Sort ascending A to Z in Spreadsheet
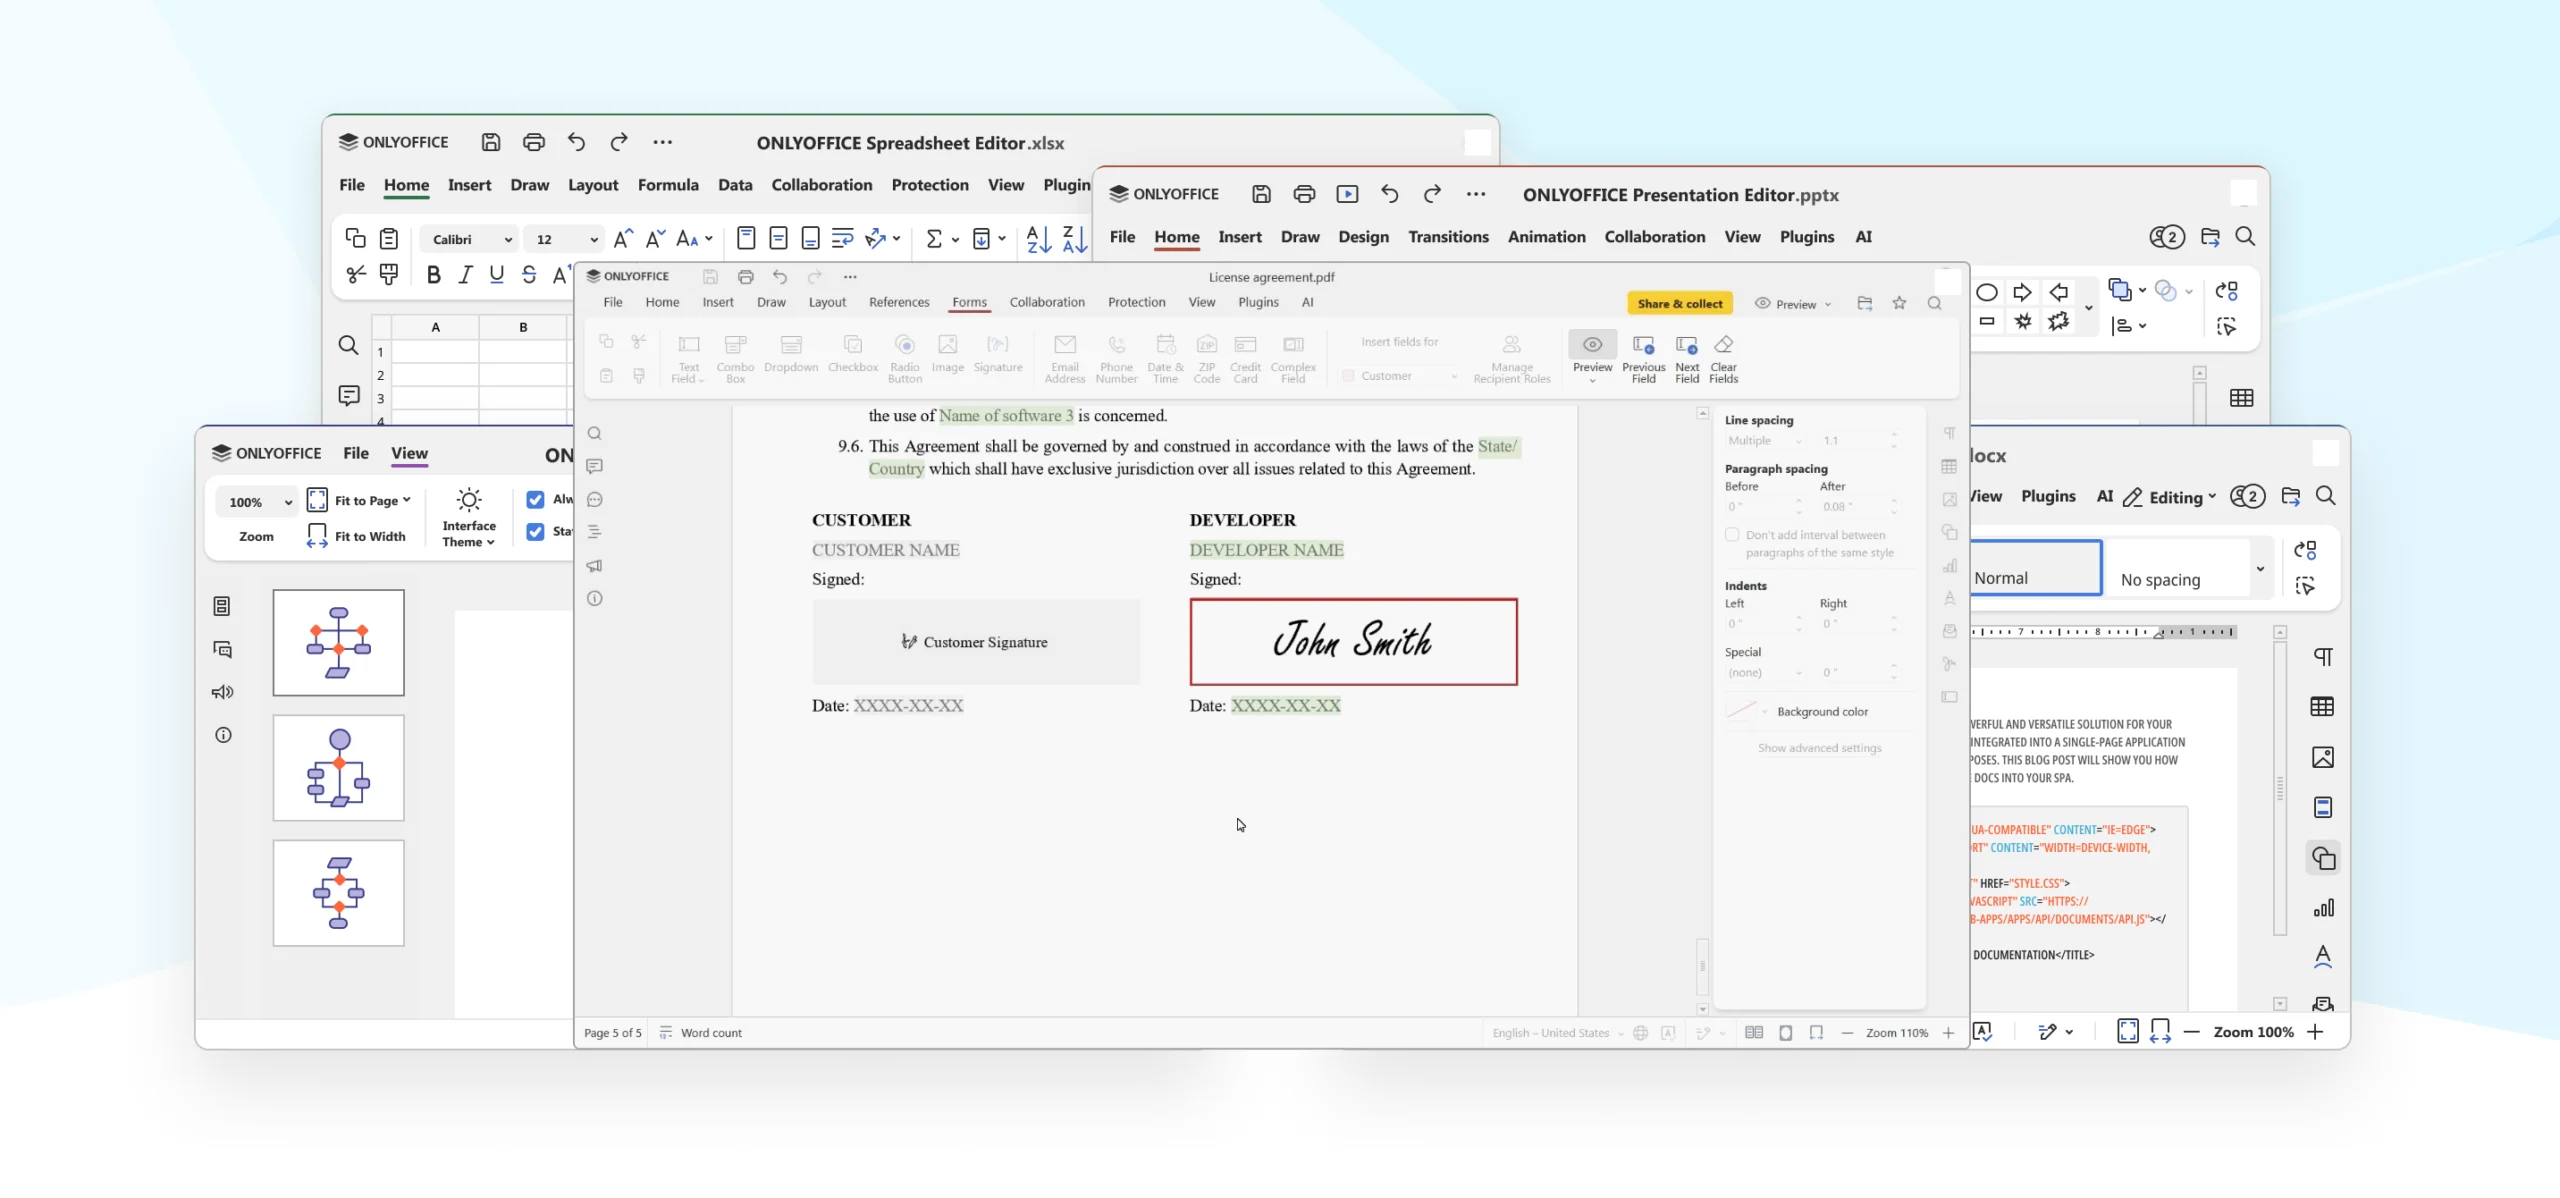The height and width of the screenshot is (1198, 2560). (1039, 239)
